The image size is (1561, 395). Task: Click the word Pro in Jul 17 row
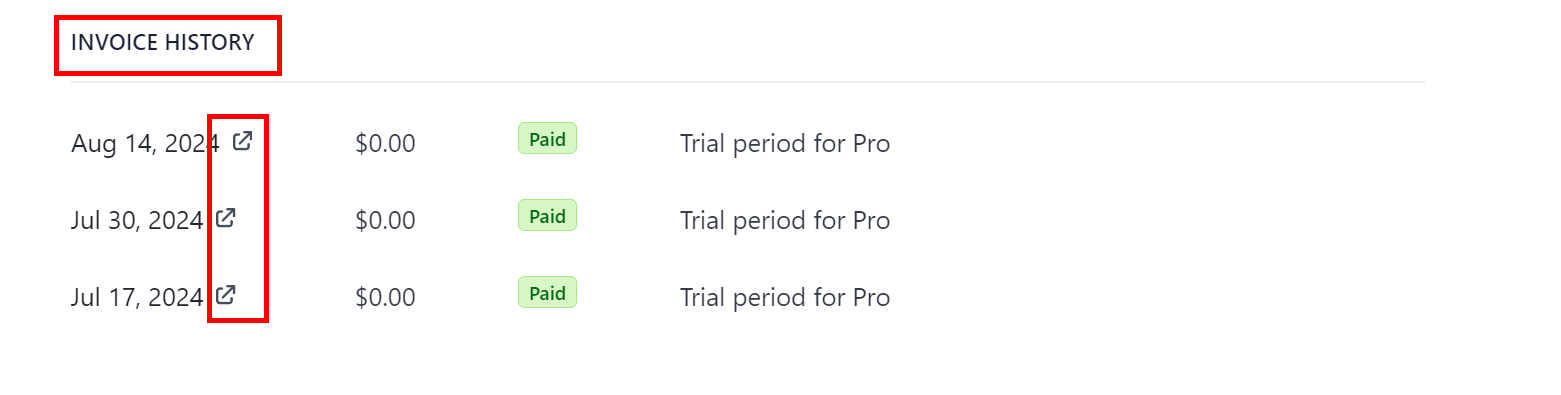(871, 297)
